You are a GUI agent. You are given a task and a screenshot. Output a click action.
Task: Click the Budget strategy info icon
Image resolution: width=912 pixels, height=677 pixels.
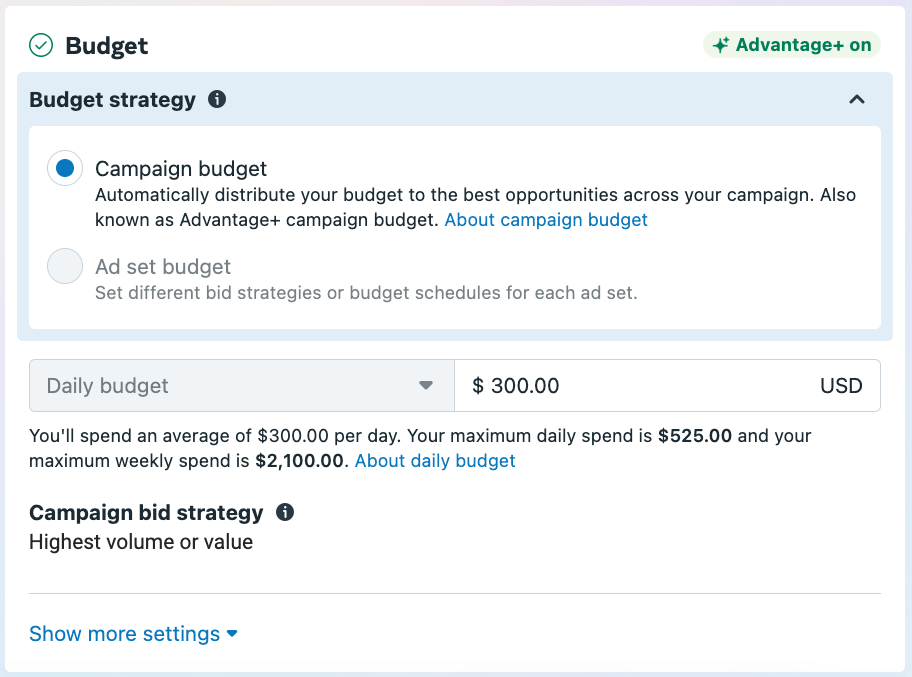point(217,99)
